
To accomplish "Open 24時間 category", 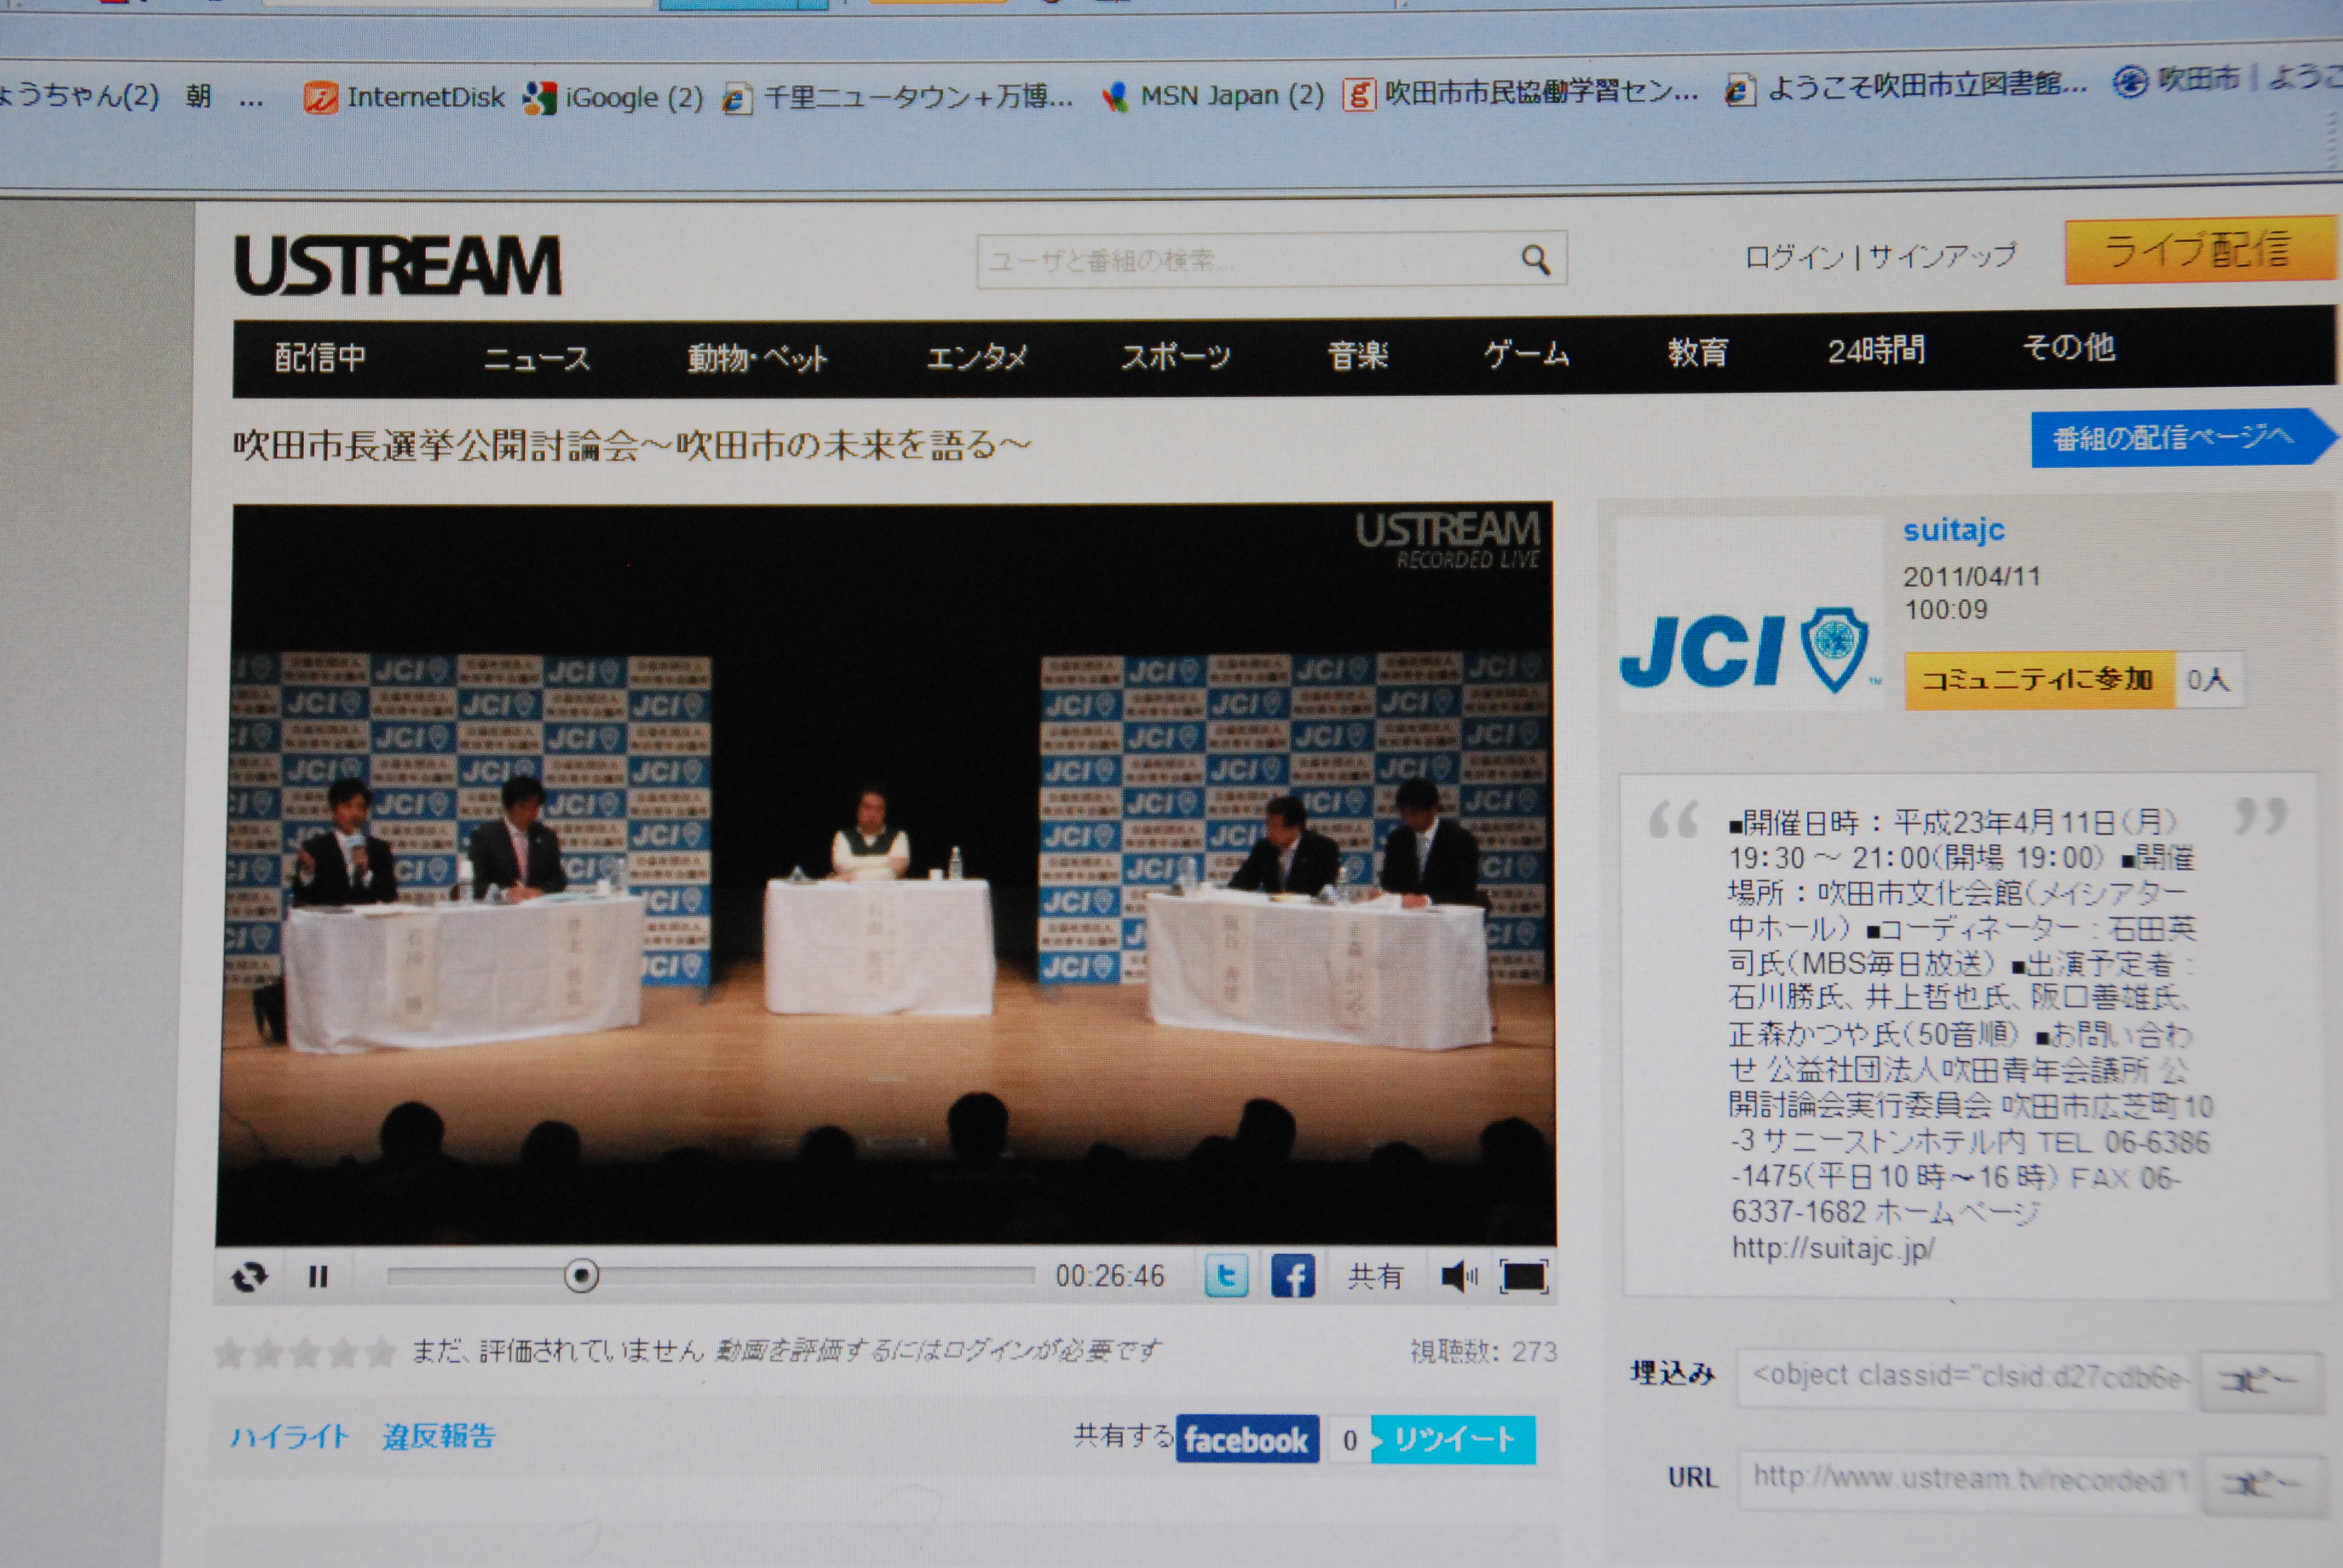I will click(1876, 350).
